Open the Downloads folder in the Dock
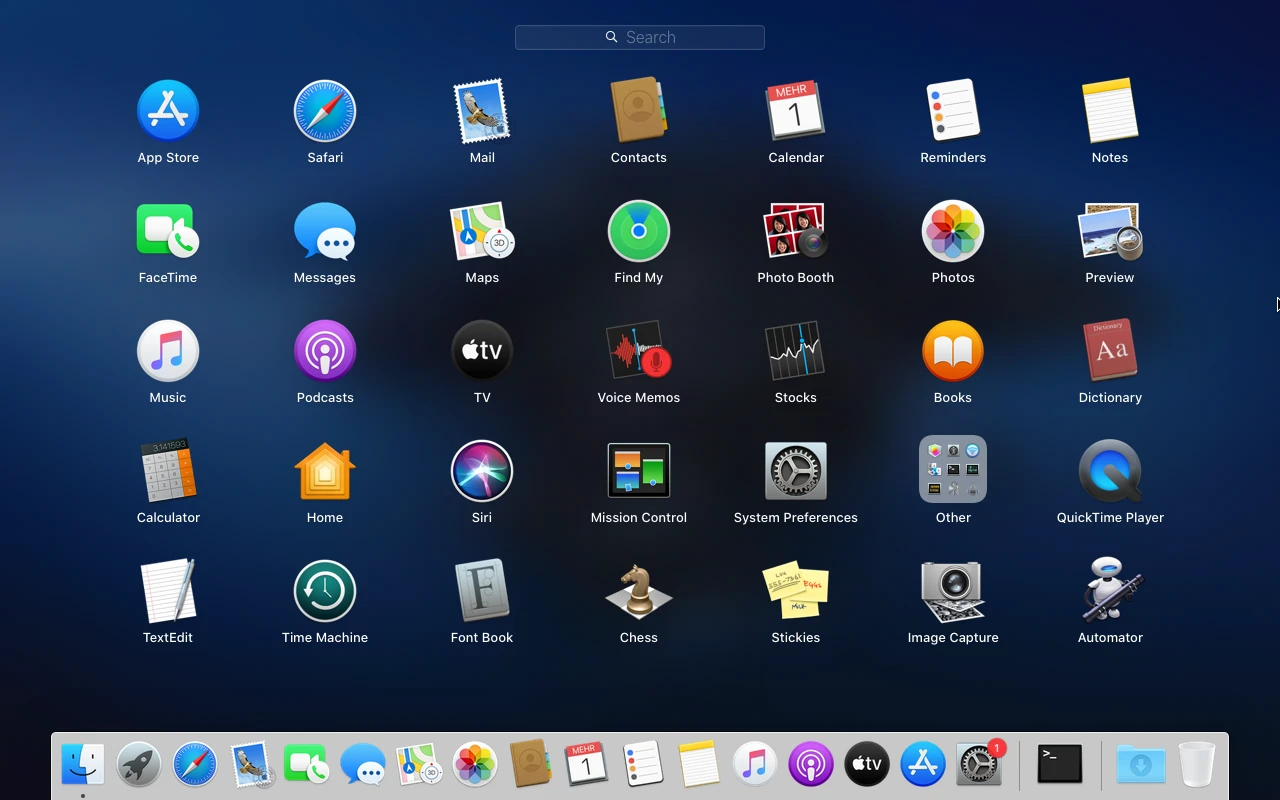This screenshot has height=800, width=1280. (1141, 765)
